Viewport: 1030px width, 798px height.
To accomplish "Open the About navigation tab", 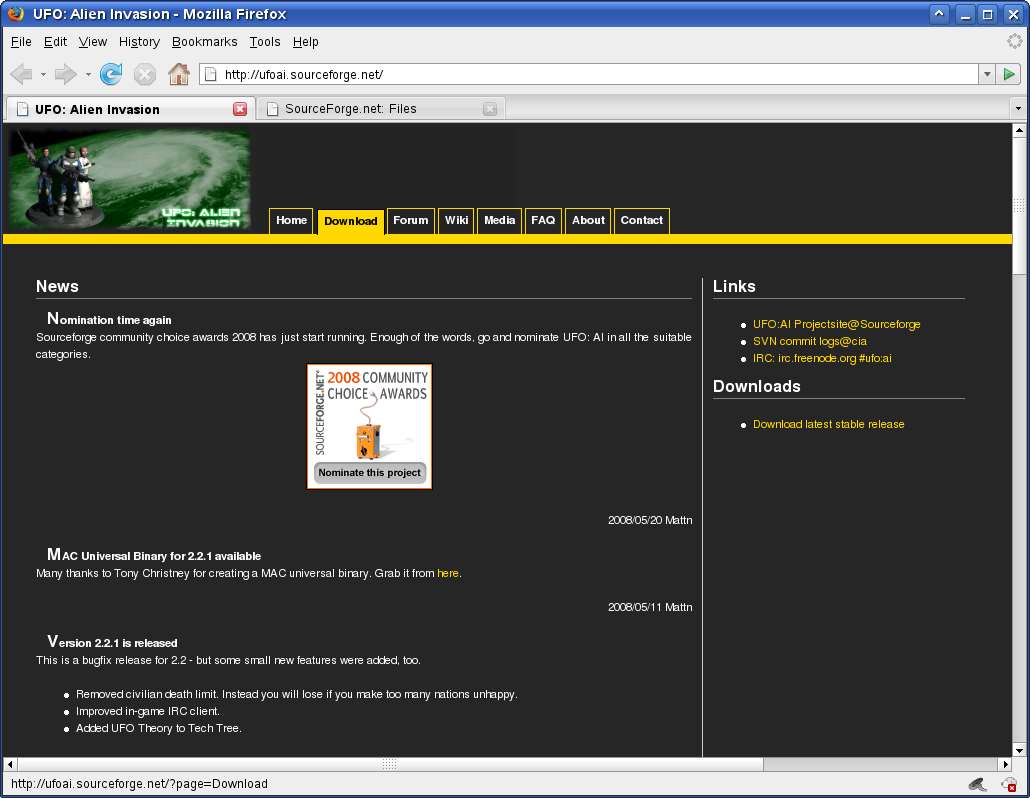I will point(588,221).
